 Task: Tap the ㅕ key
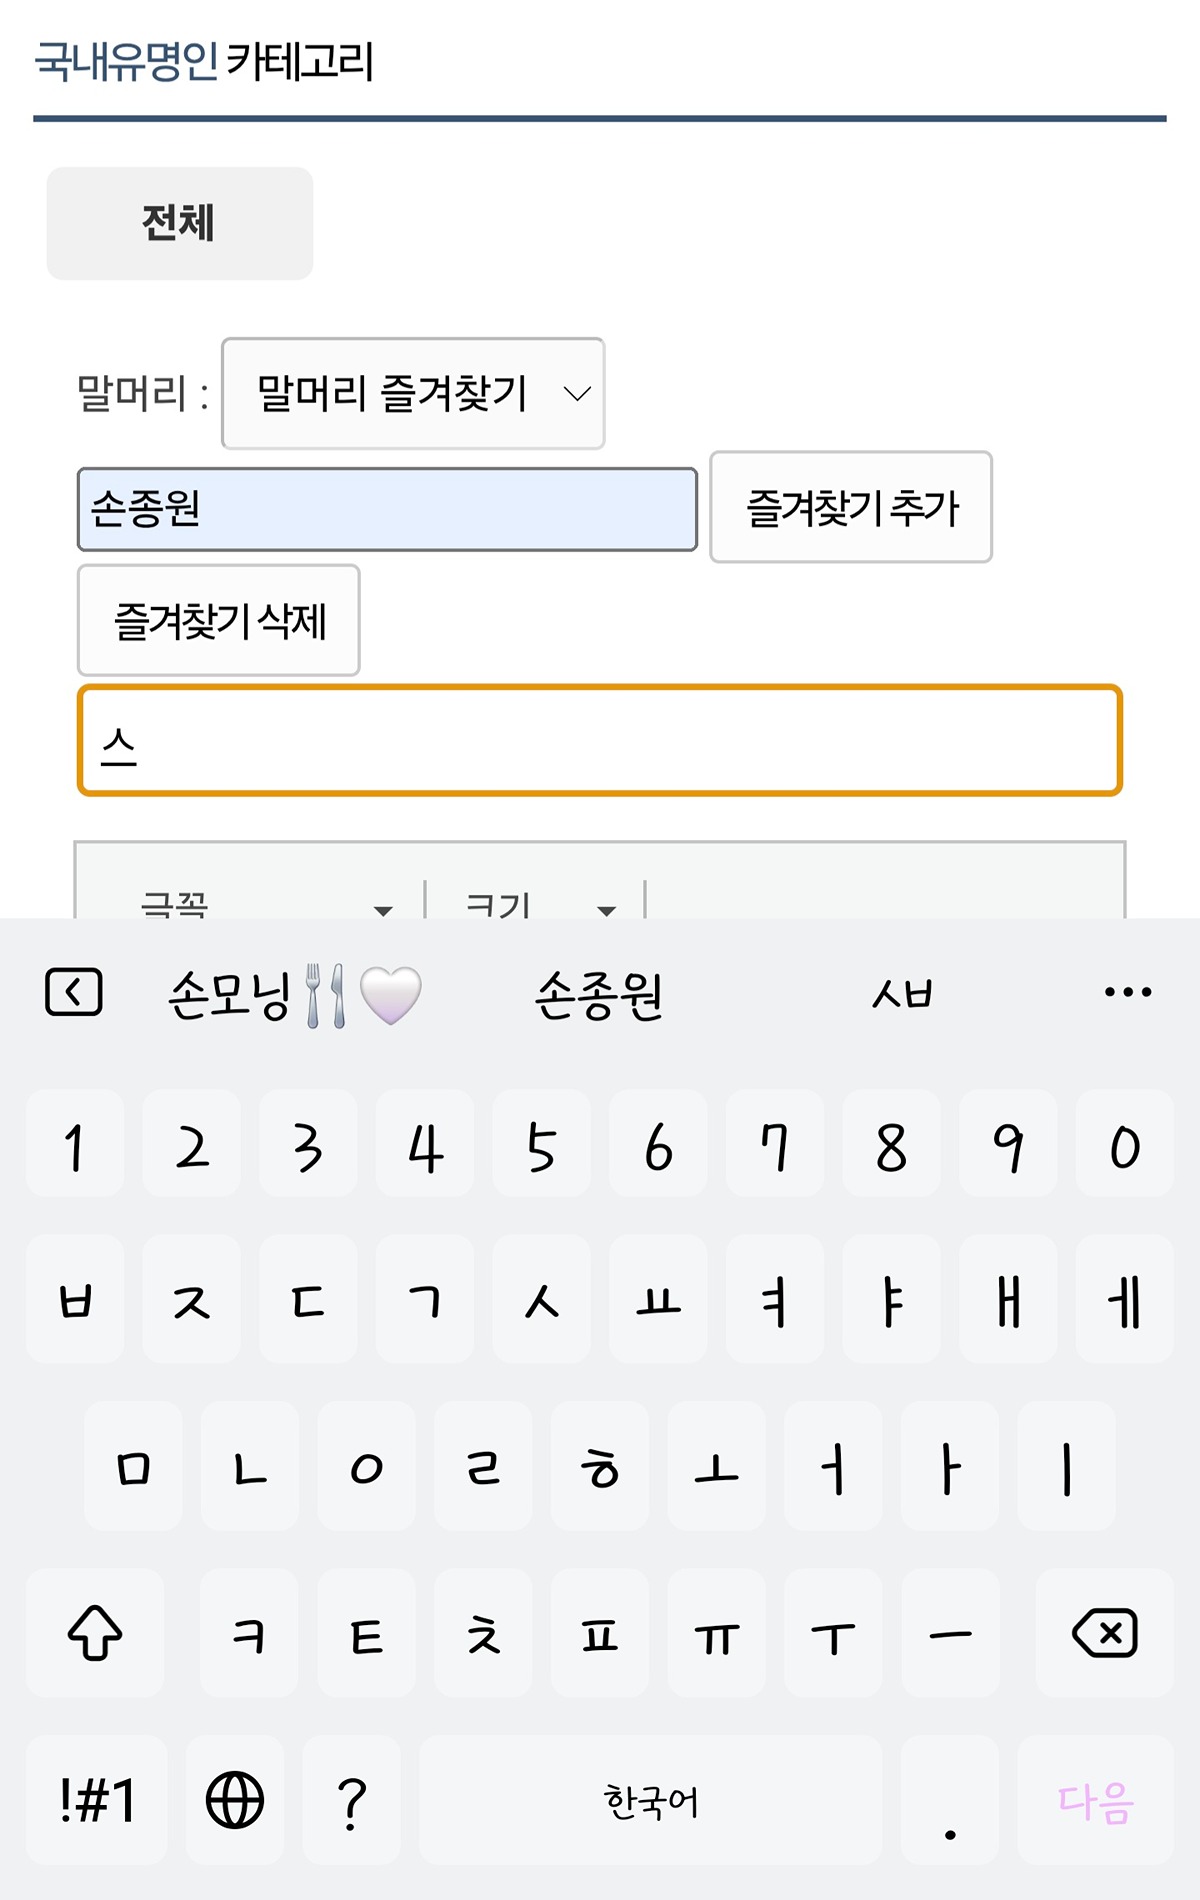[775, 1298]
